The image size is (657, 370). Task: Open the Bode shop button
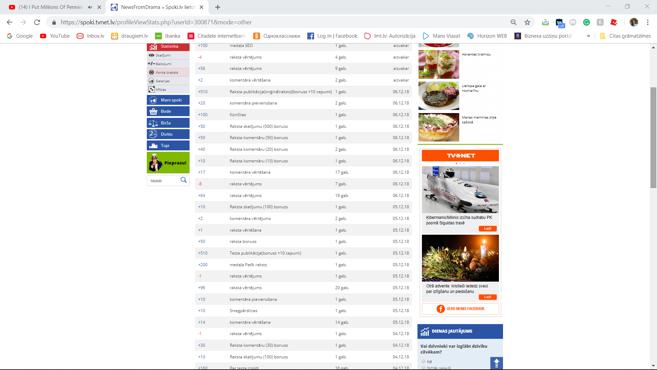(x=168, y=111)
